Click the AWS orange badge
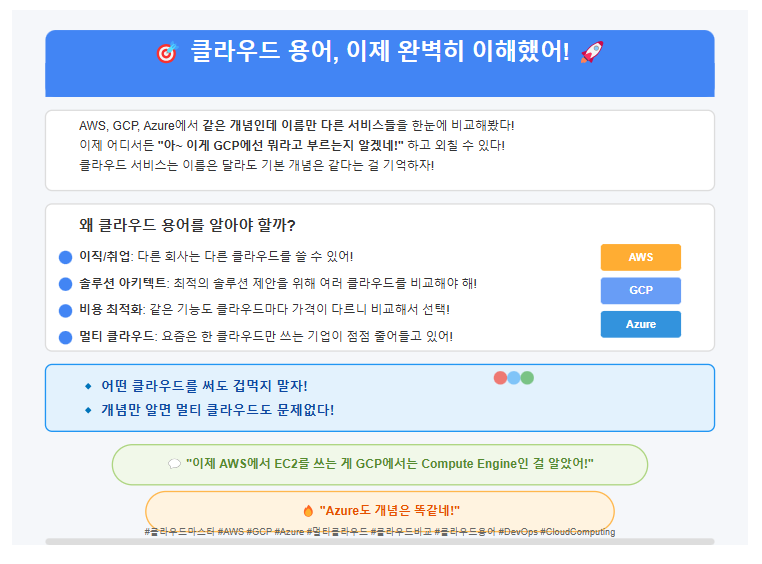 point(641,257)
